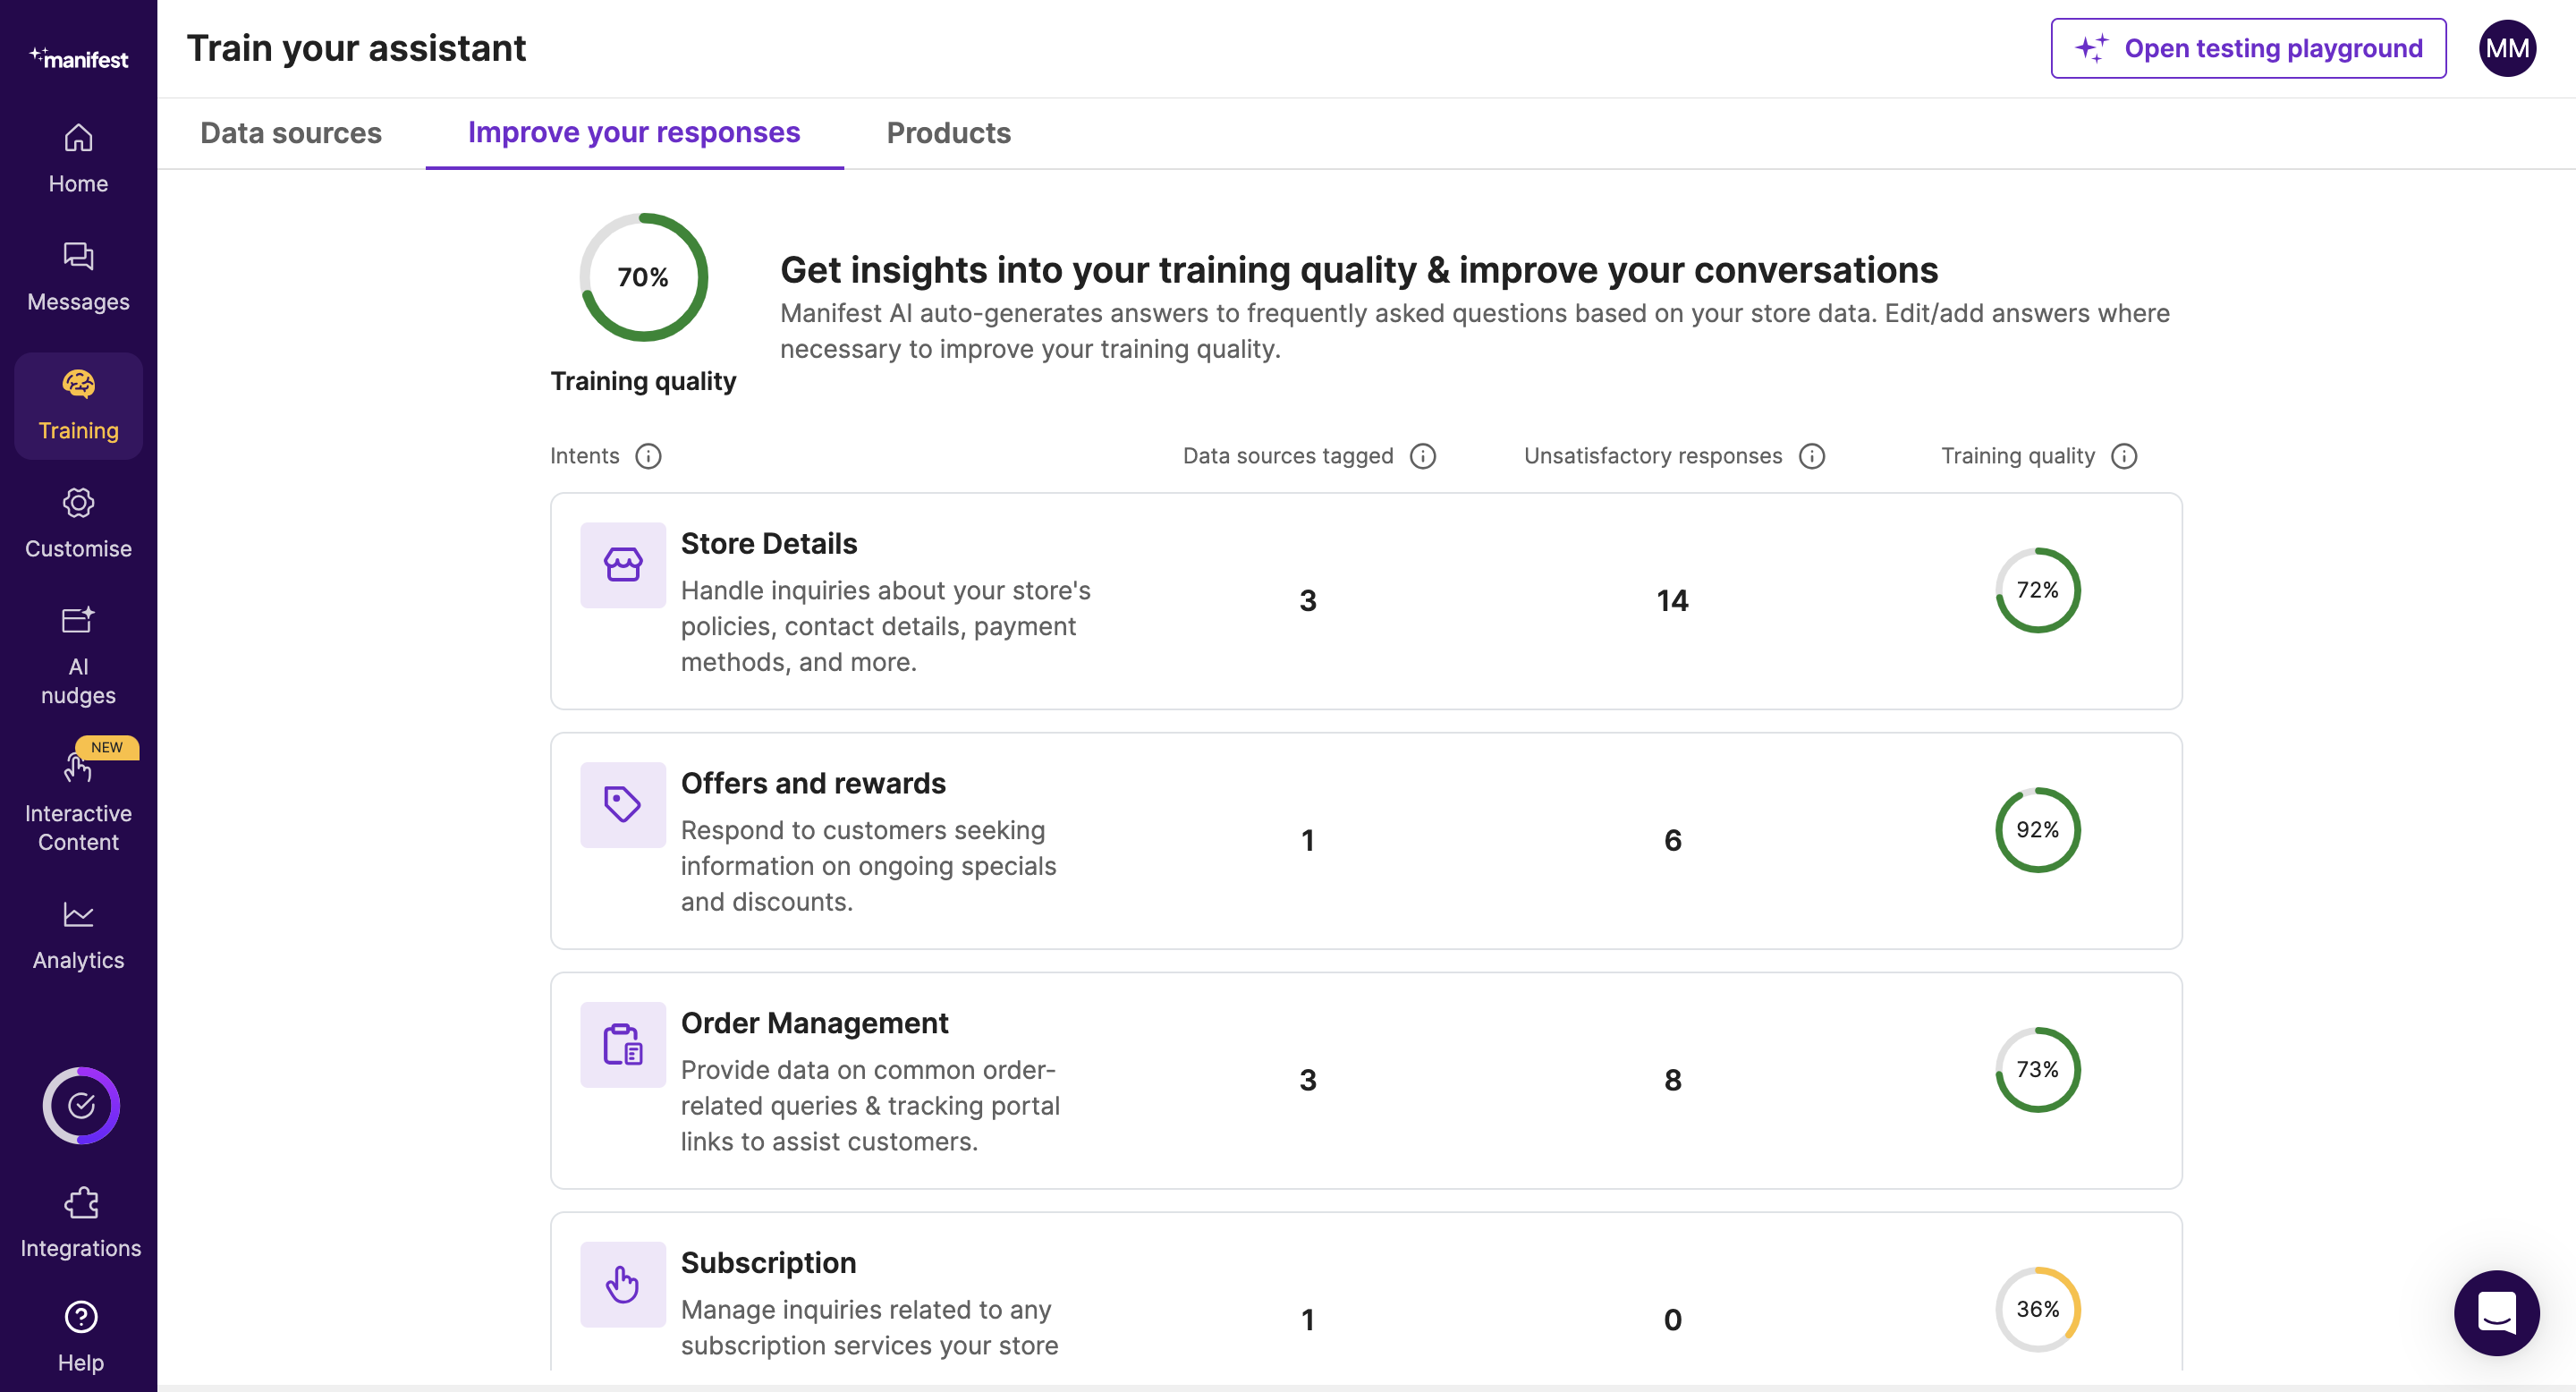Click Open testing playground button
Screen dimensions: 2576x1392
point(2247,48)
